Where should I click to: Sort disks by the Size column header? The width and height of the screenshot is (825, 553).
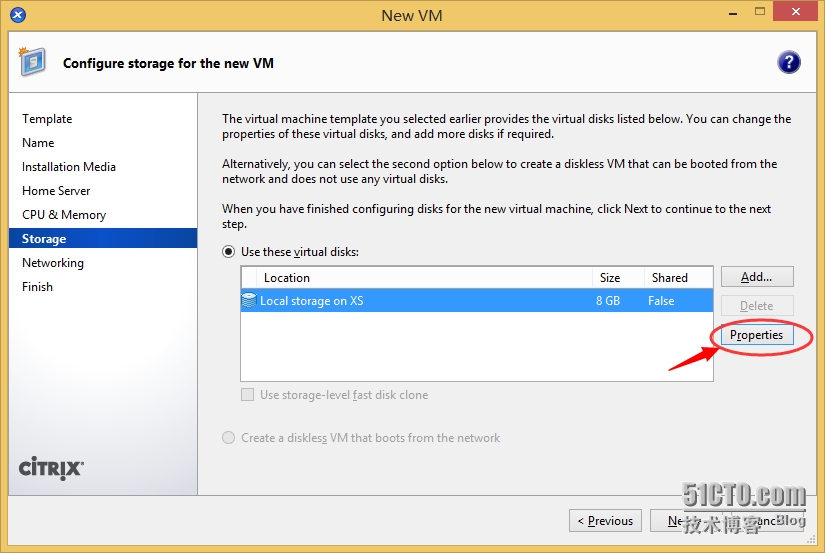[610, 278]
